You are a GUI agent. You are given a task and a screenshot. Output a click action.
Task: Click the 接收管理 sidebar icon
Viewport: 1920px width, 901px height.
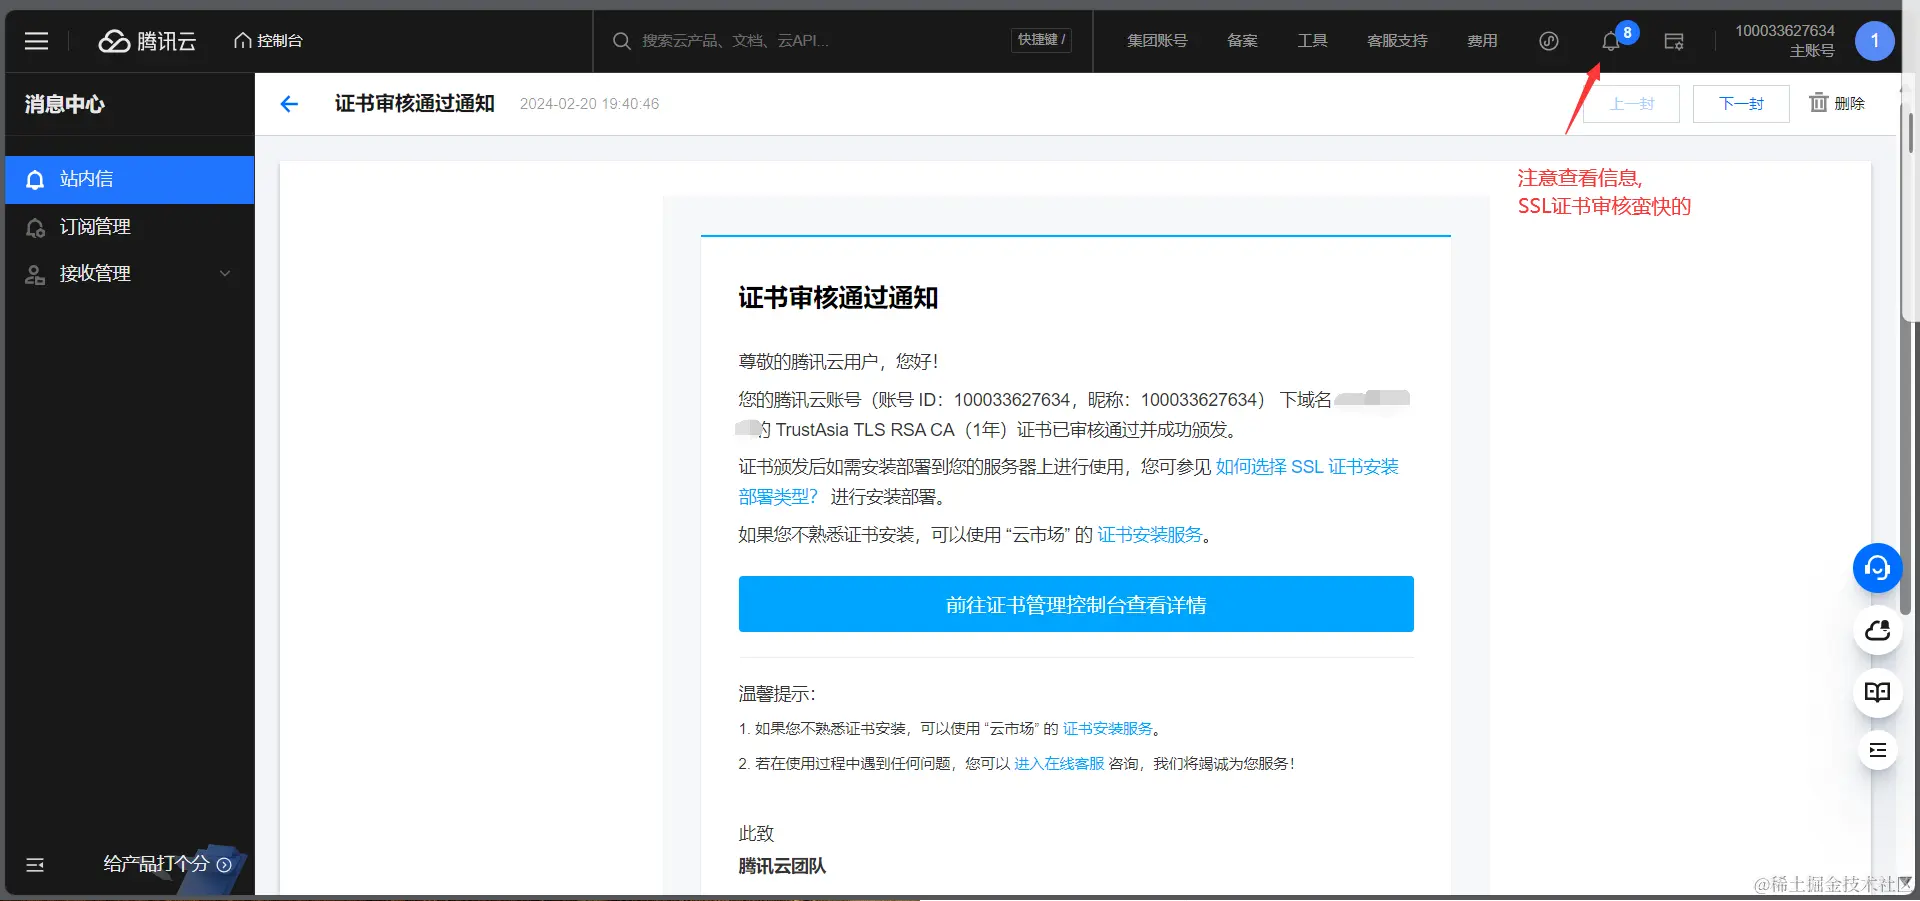point(35,275)
